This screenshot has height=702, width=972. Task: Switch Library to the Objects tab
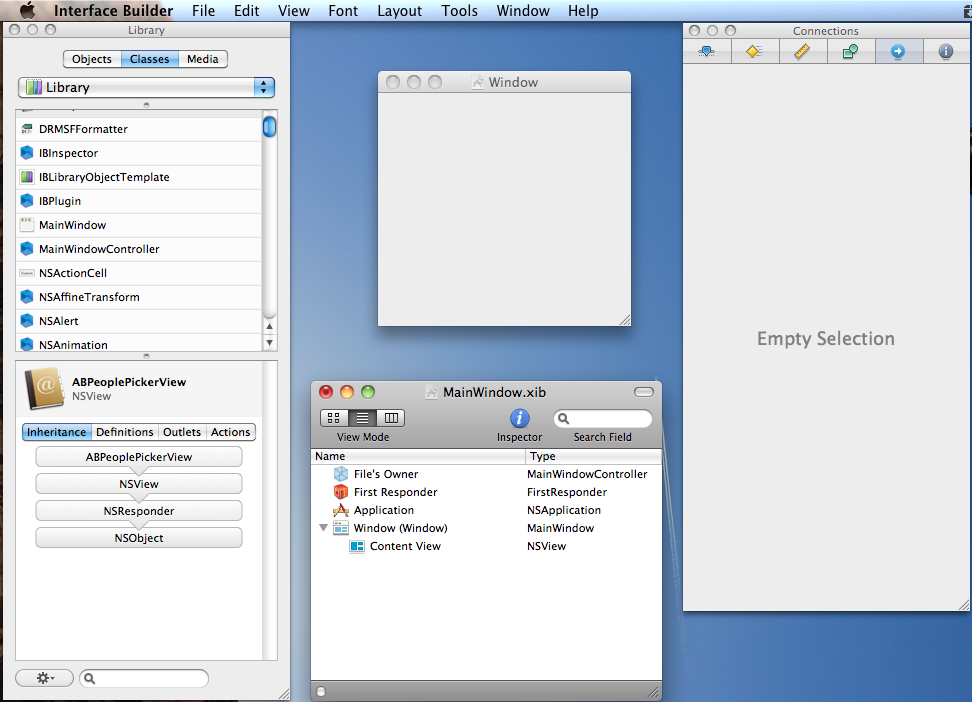click(92, 59)
